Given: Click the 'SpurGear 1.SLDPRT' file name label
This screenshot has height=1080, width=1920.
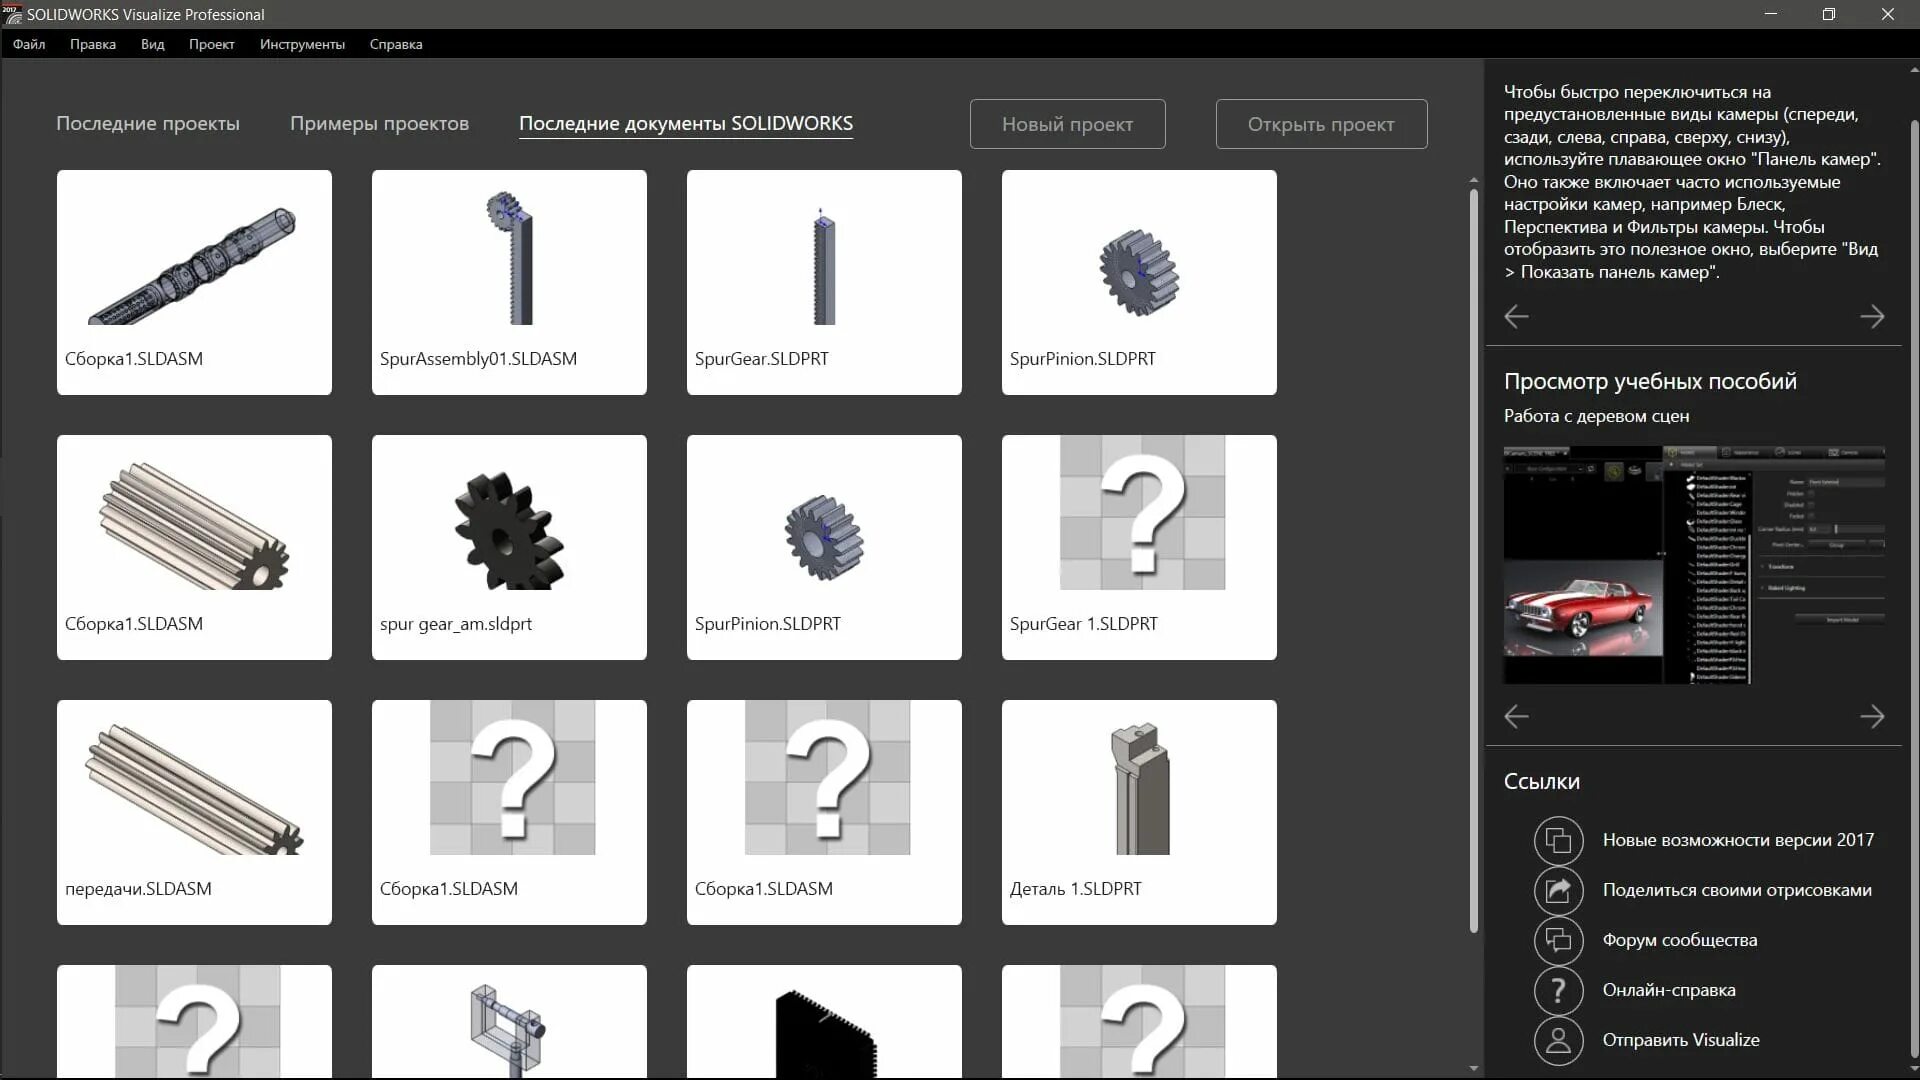Looking at the screenshot, I should pos(1083,624).
